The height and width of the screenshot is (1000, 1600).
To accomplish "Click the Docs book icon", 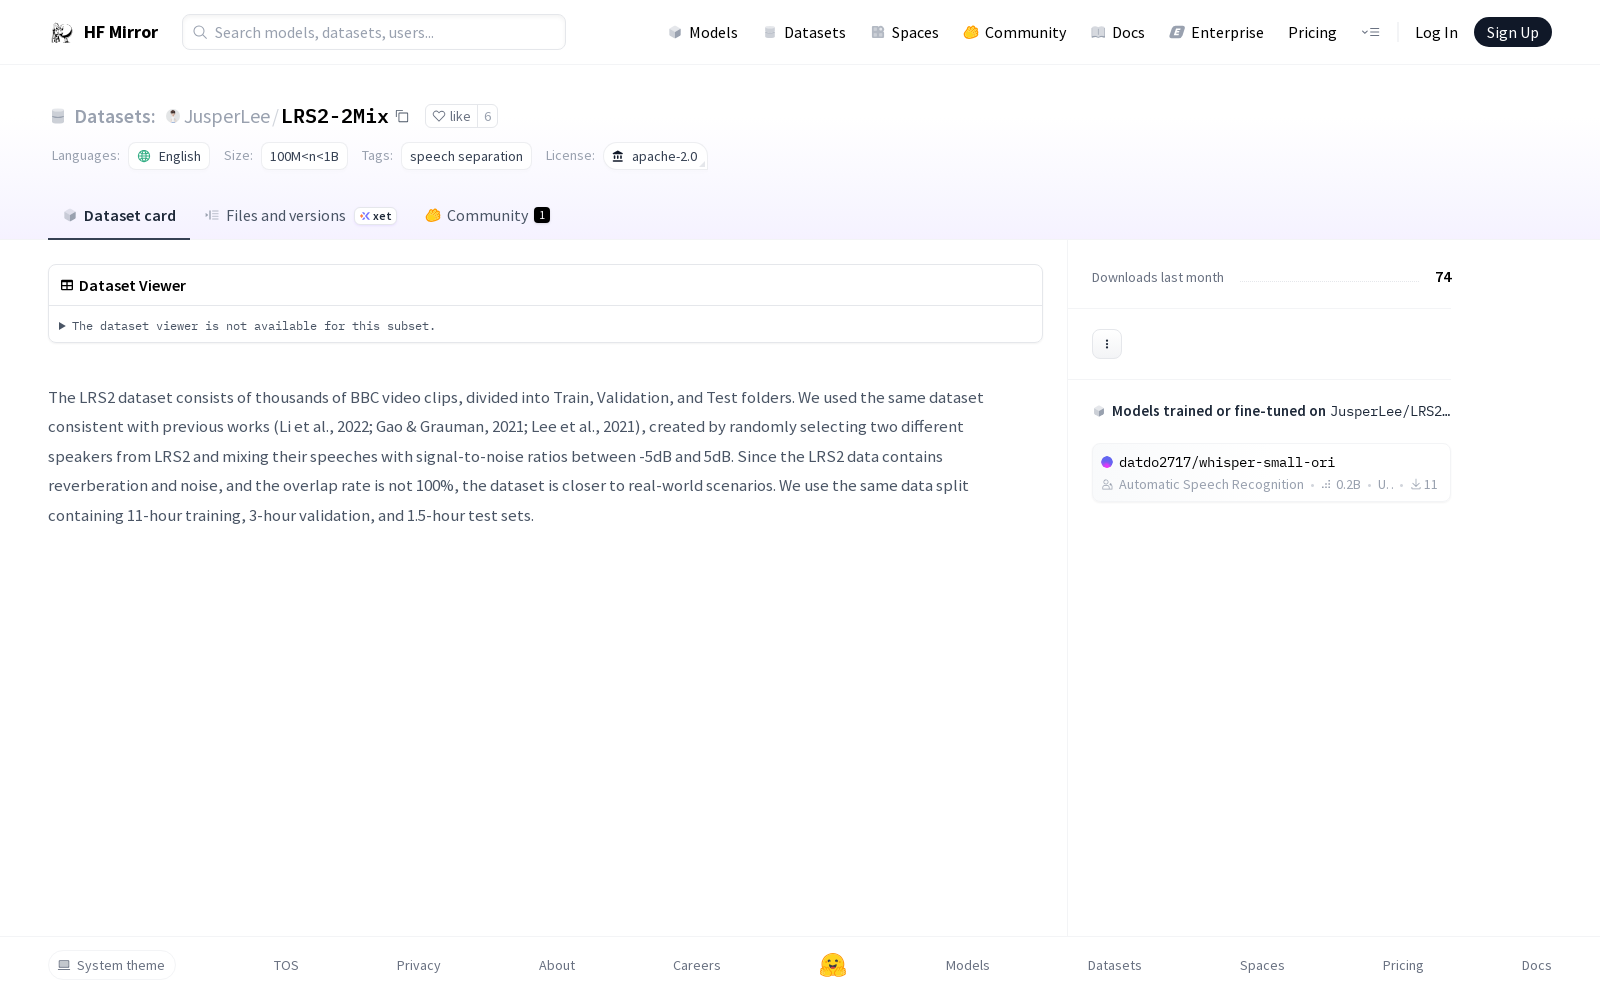I will 1098,32.
